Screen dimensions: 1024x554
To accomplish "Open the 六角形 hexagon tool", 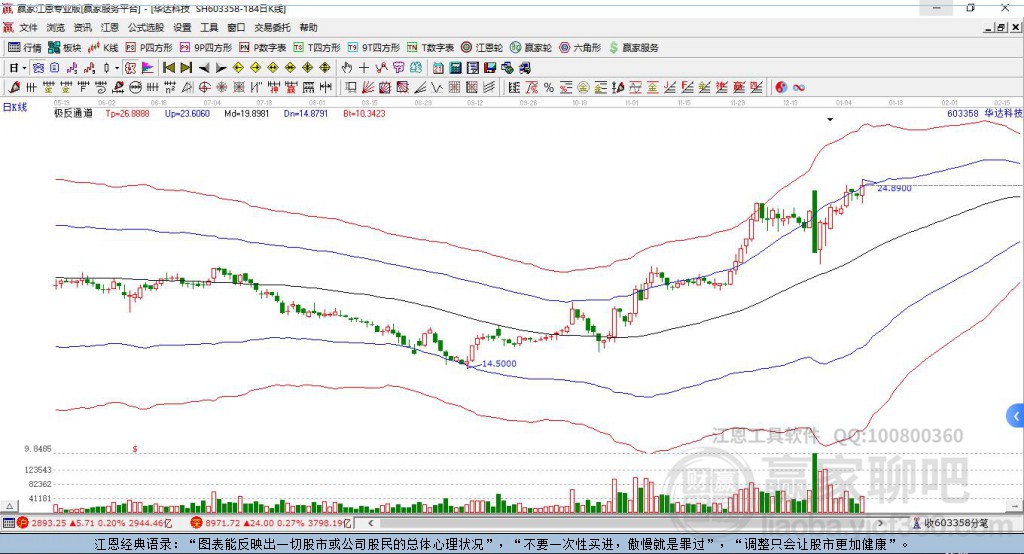I will [x=580, y=48].
